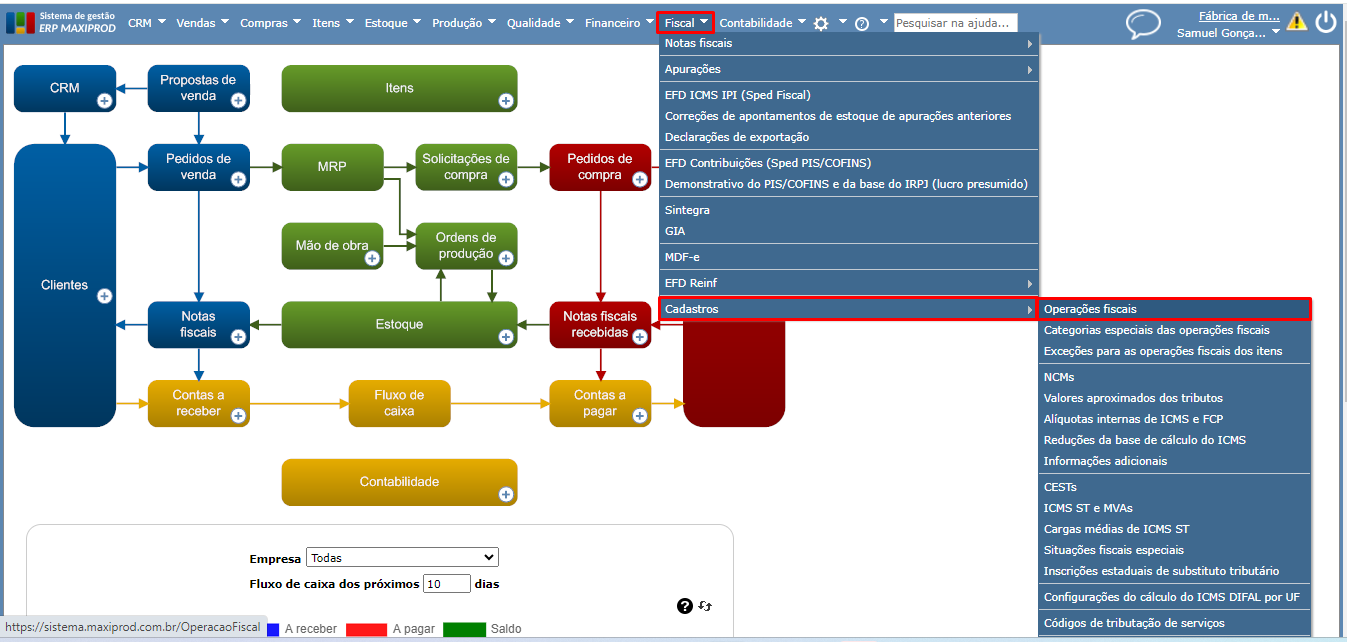Click plus icon on blue Notas fiscais box

(x=238, y=337)
